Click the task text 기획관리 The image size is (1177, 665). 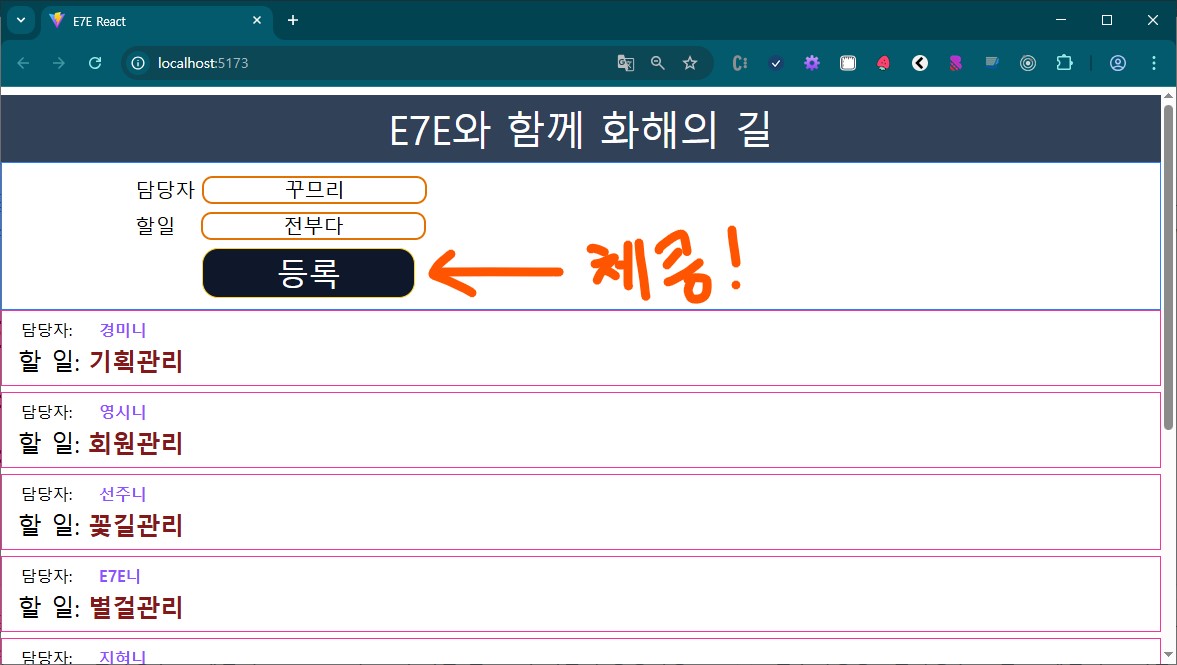pyautogui.click(x=136, y=361)
